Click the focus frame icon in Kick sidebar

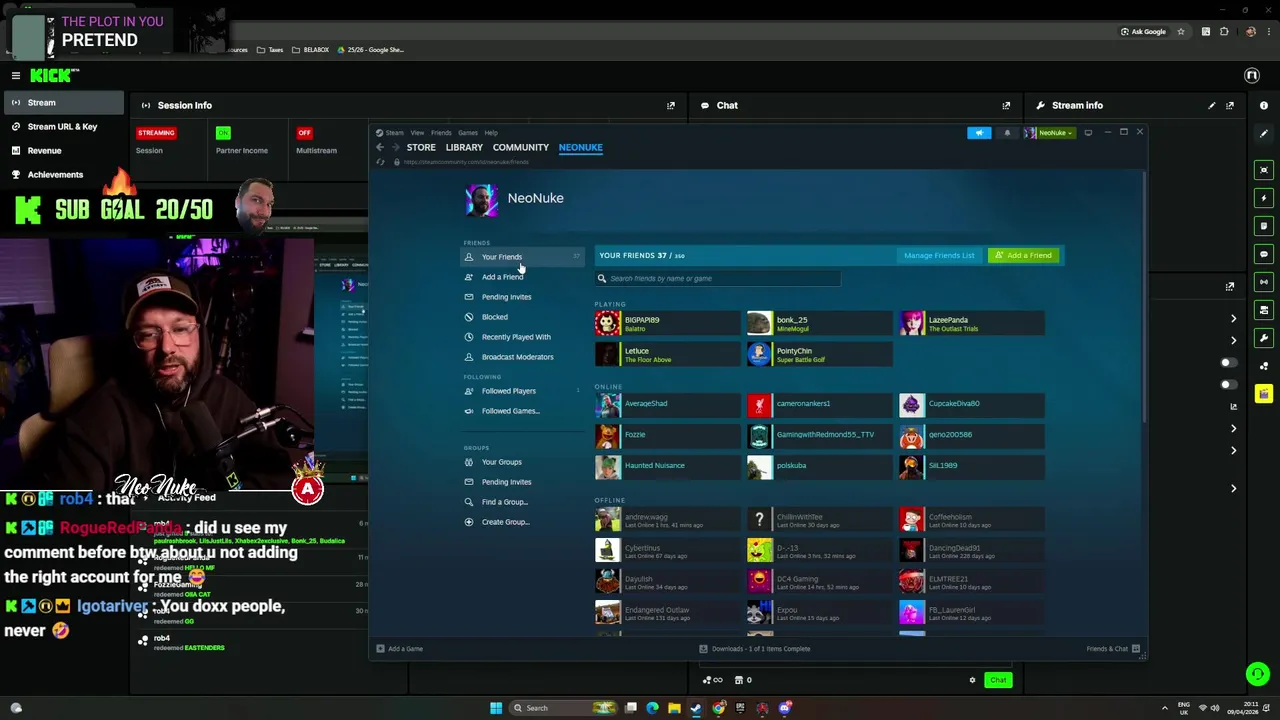click(x=1264, y=170)
